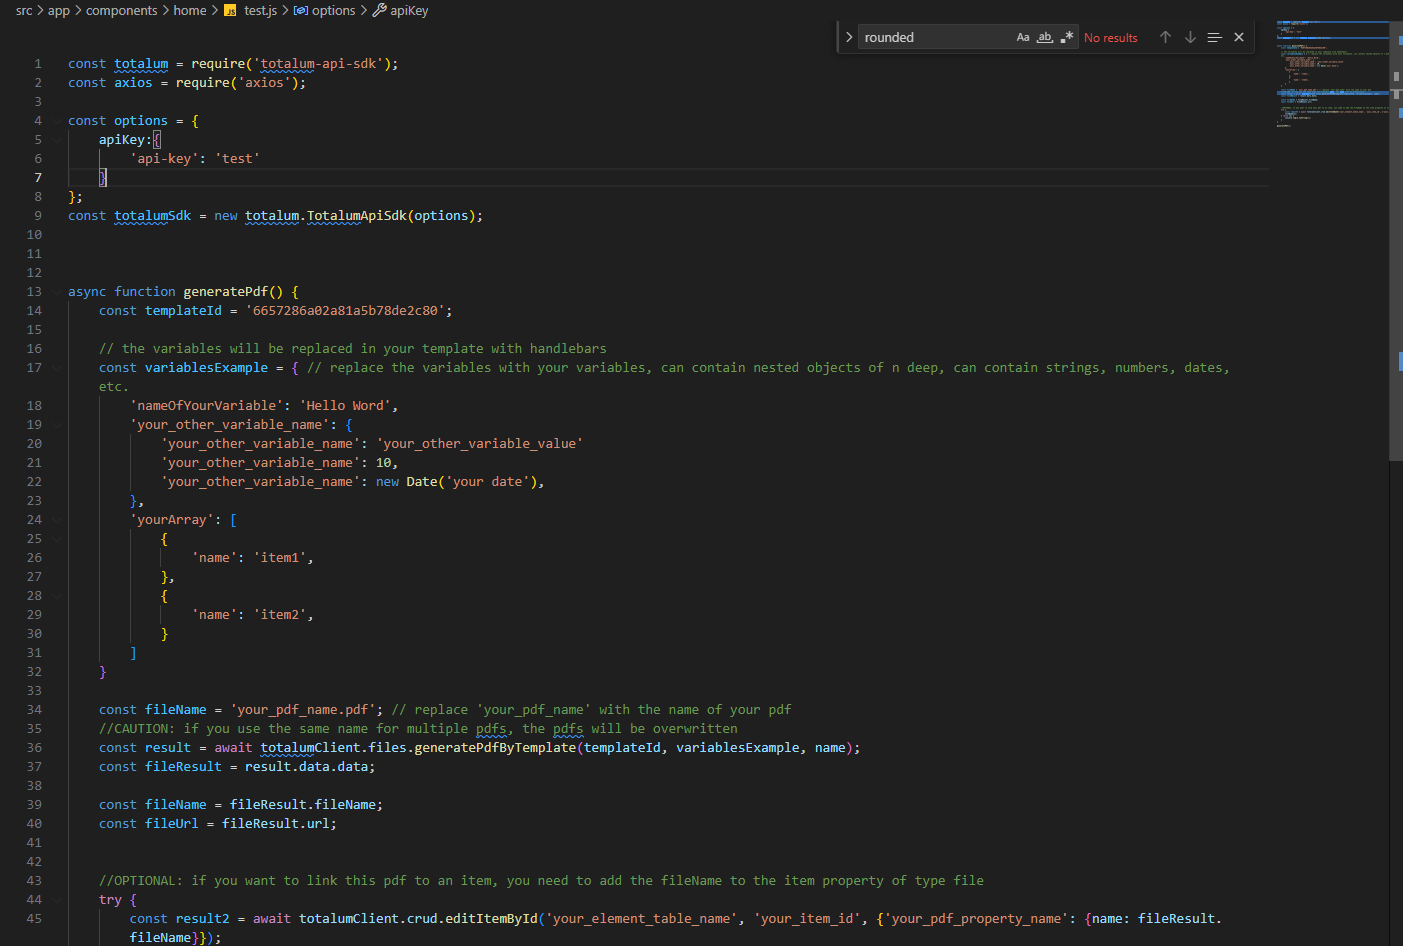Click 'fileResult' declaration on line 37
The height and width of the screenshot is (946, 1403).
point(183,767)
